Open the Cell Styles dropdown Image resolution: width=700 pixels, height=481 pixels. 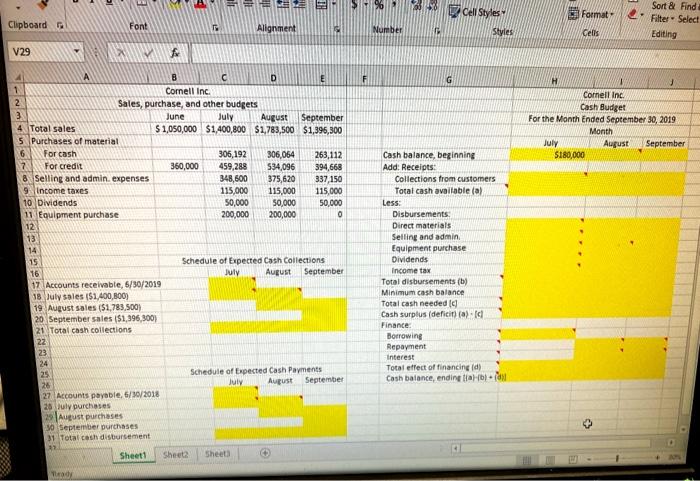(x=478, y=12)
